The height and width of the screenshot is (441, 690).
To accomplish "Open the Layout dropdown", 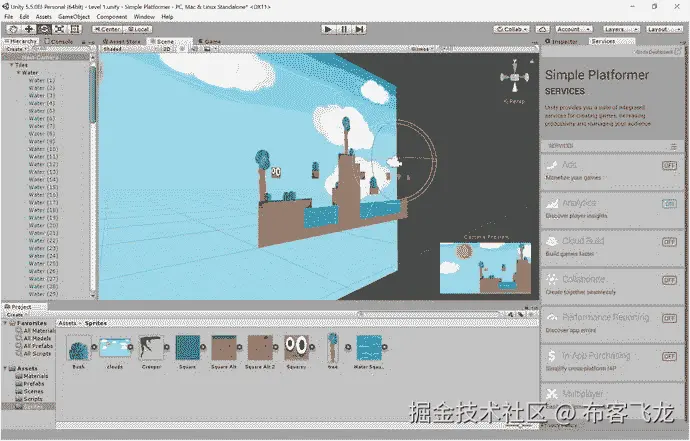I will coord(664,29).
